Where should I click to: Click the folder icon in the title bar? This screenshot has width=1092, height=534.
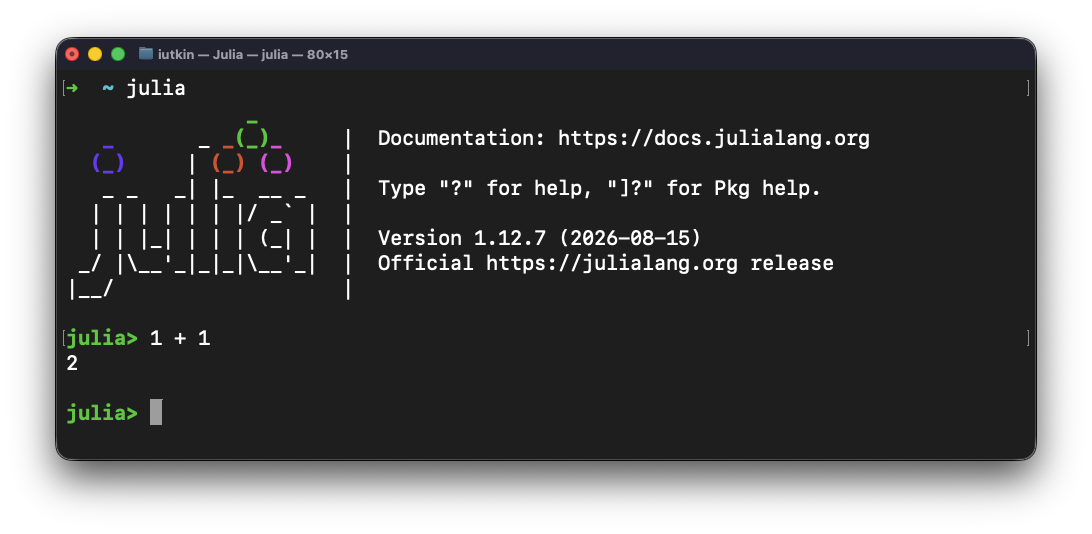point(146,54)
